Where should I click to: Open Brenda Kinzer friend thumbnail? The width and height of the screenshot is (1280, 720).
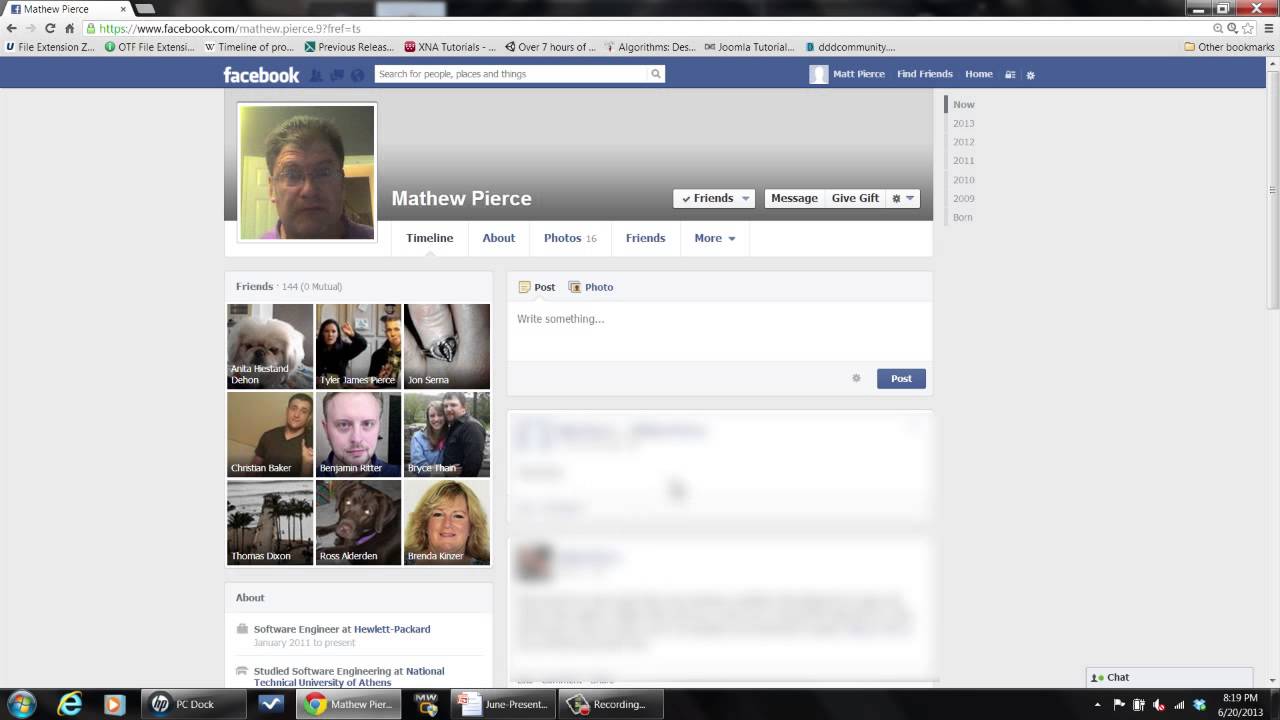pos(447,522)
